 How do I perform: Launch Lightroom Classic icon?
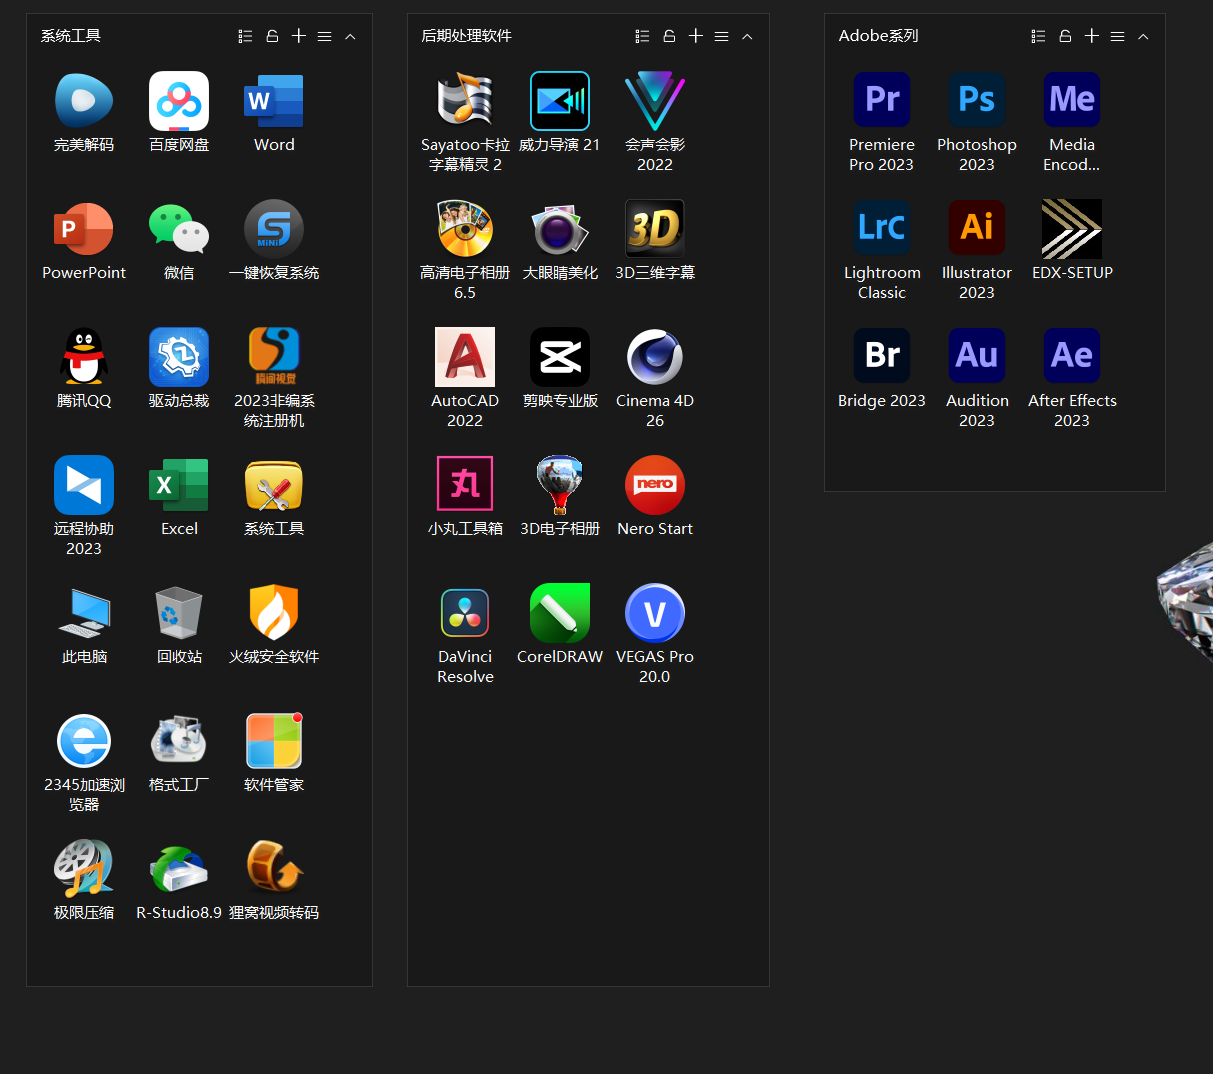882,229
